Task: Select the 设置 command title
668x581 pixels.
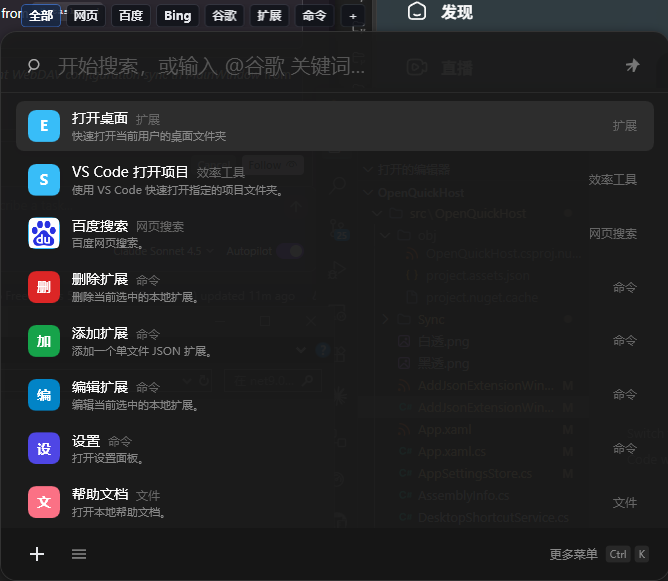Action: tap(86, 441)
